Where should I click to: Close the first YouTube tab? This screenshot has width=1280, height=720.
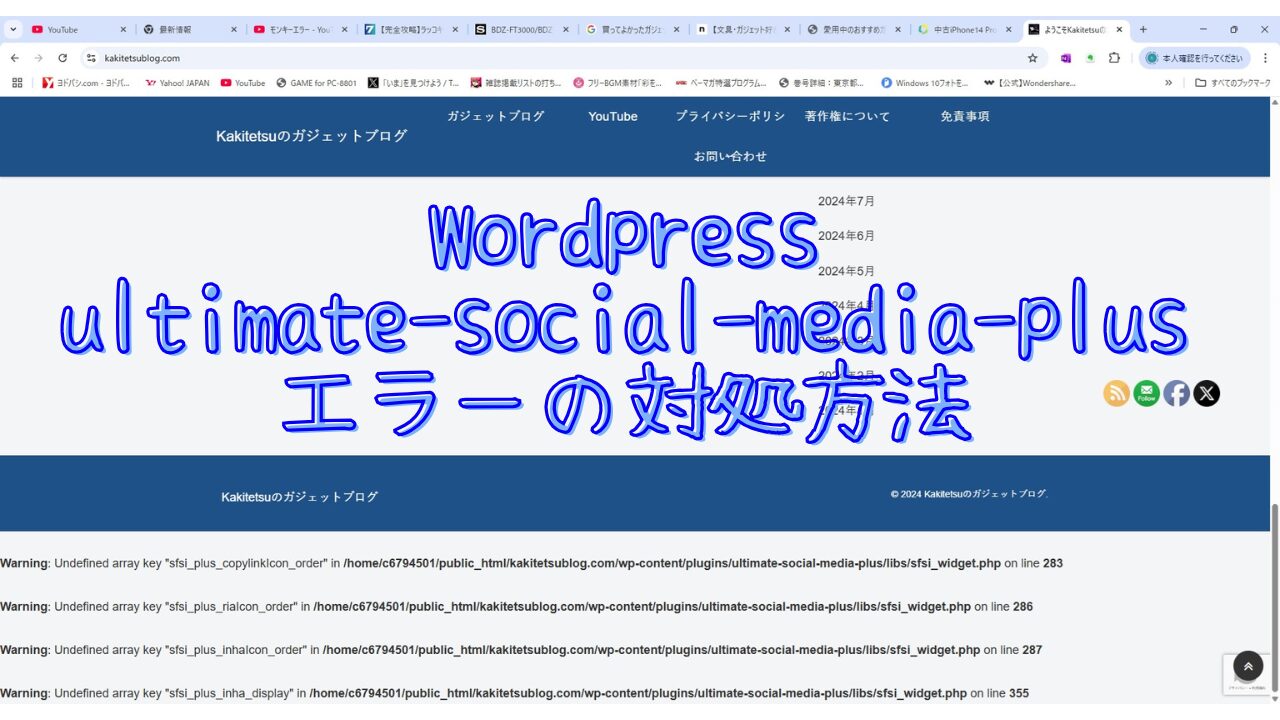[123, 30]
